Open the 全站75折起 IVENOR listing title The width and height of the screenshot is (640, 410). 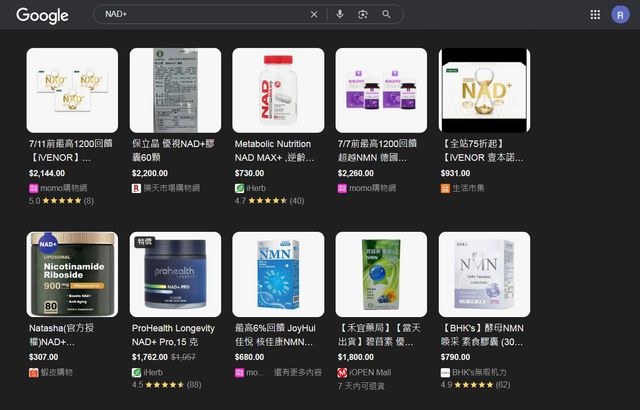[482, 151]
